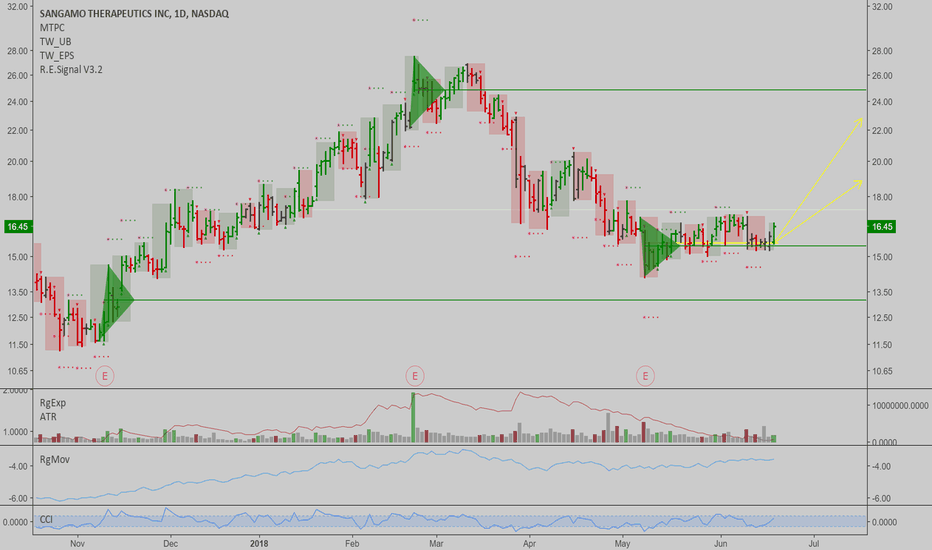Select the TW_EPS indicator label
932x550 pixels.
tap(57, 55)
